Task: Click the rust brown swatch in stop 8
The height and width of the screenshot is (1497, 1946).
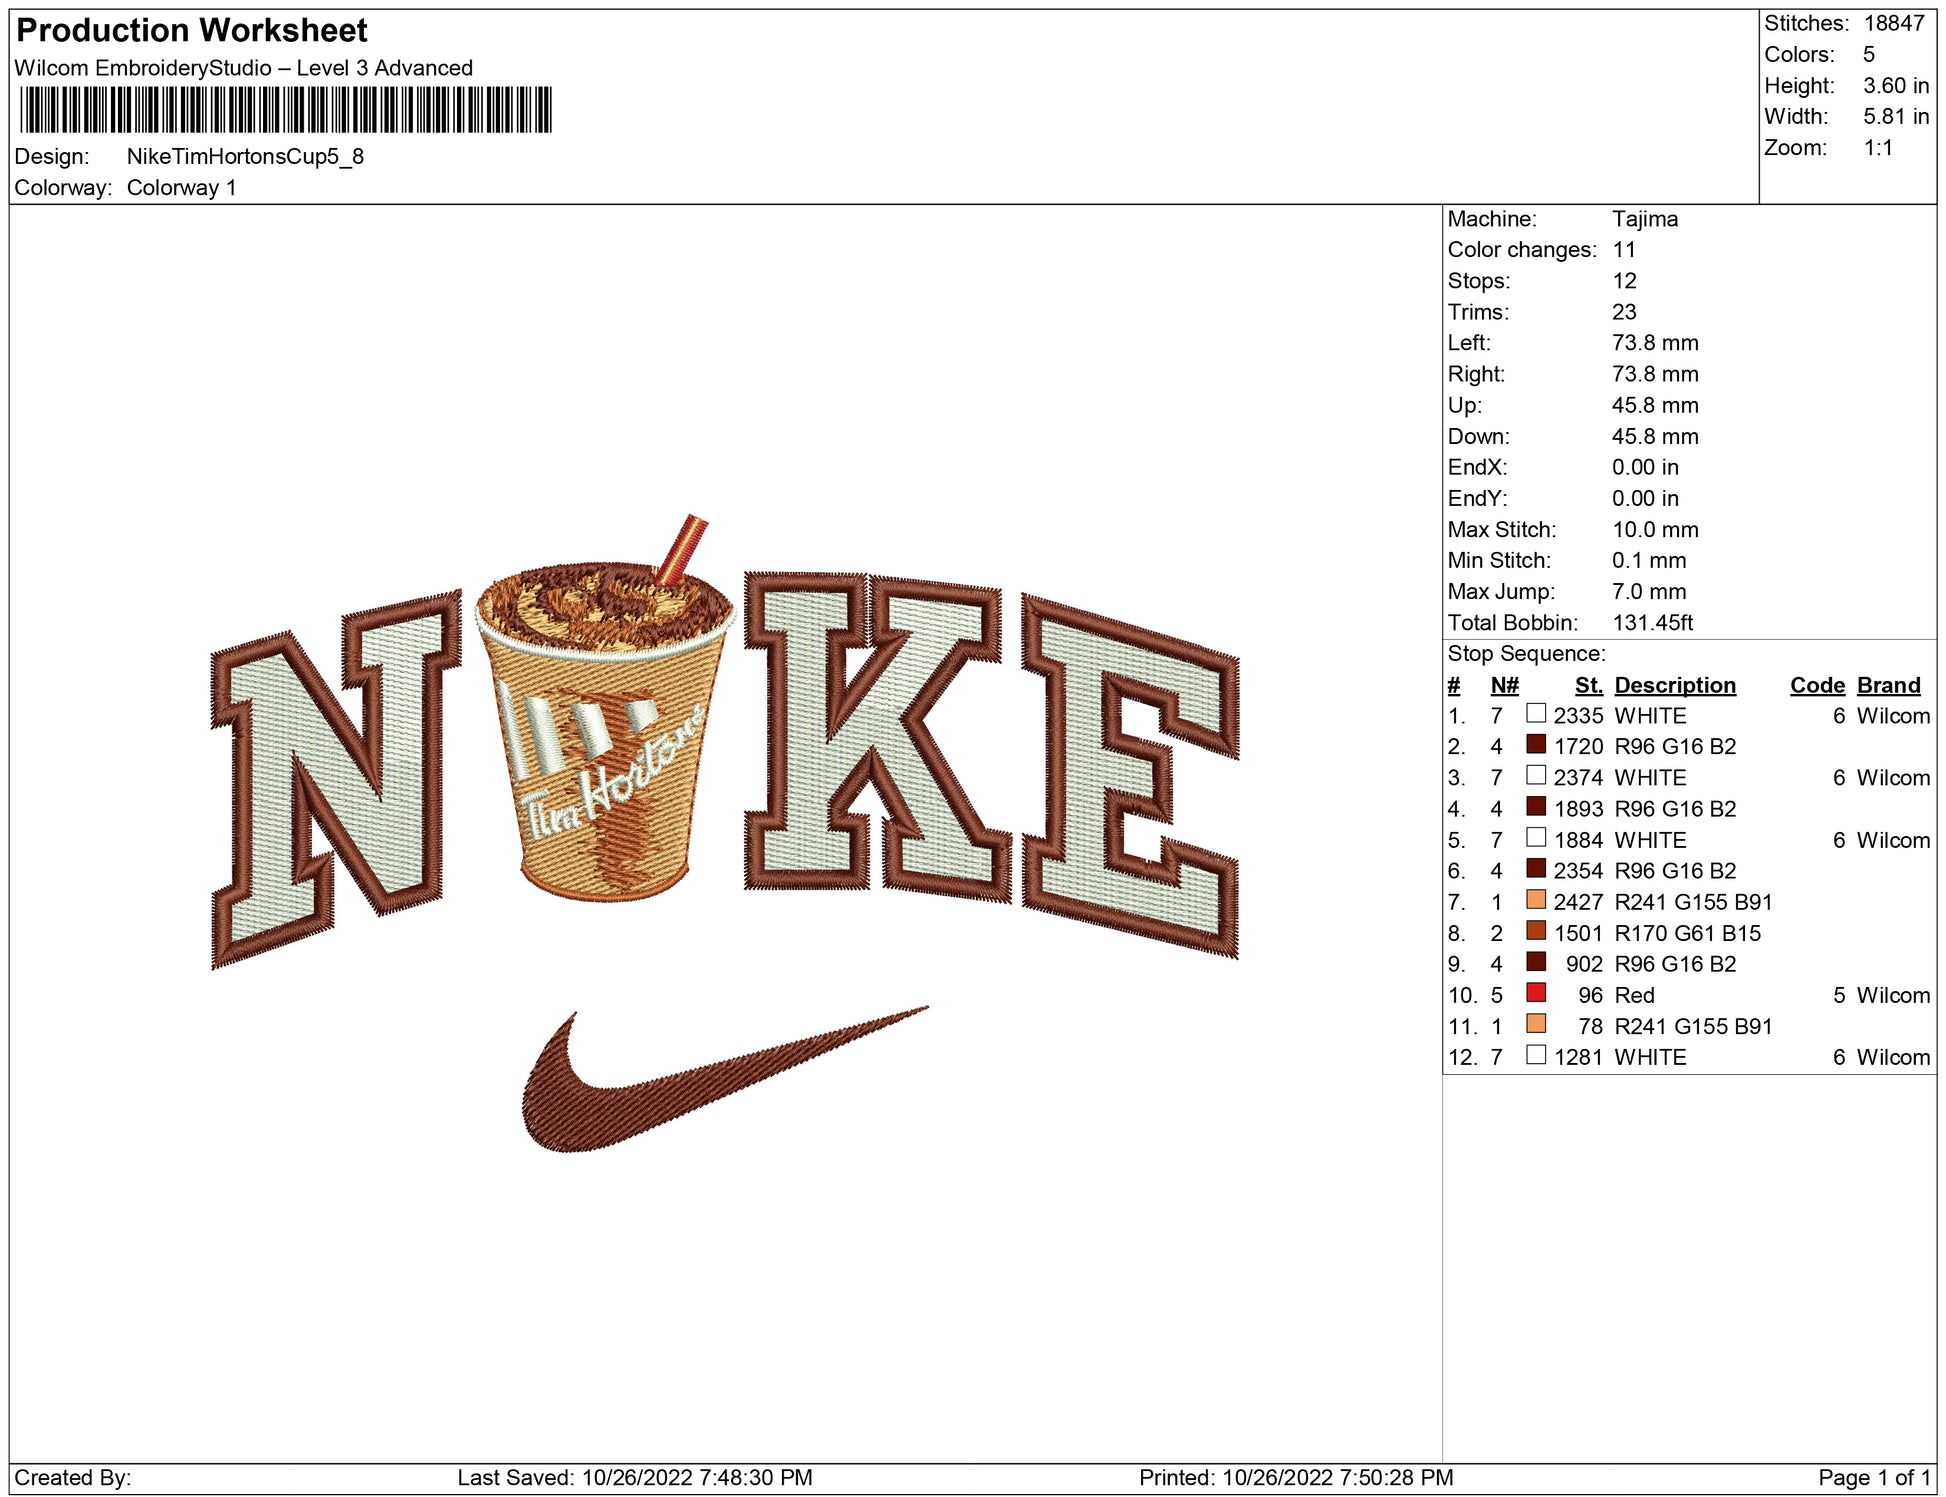Action: [1536, 931]
